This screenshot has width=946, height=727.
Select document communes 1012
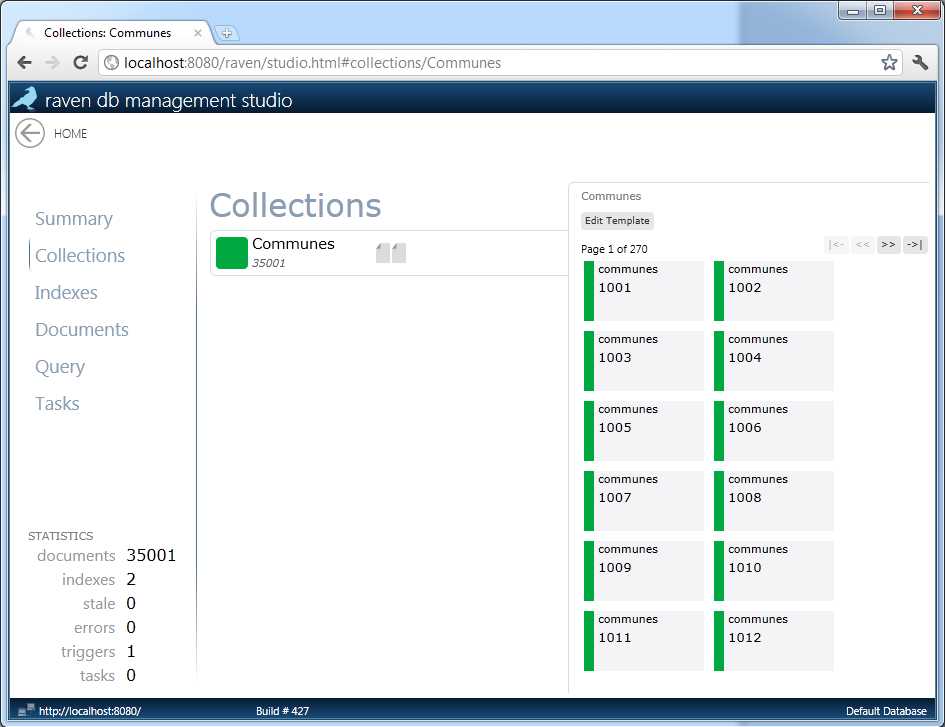coord(774,640)
